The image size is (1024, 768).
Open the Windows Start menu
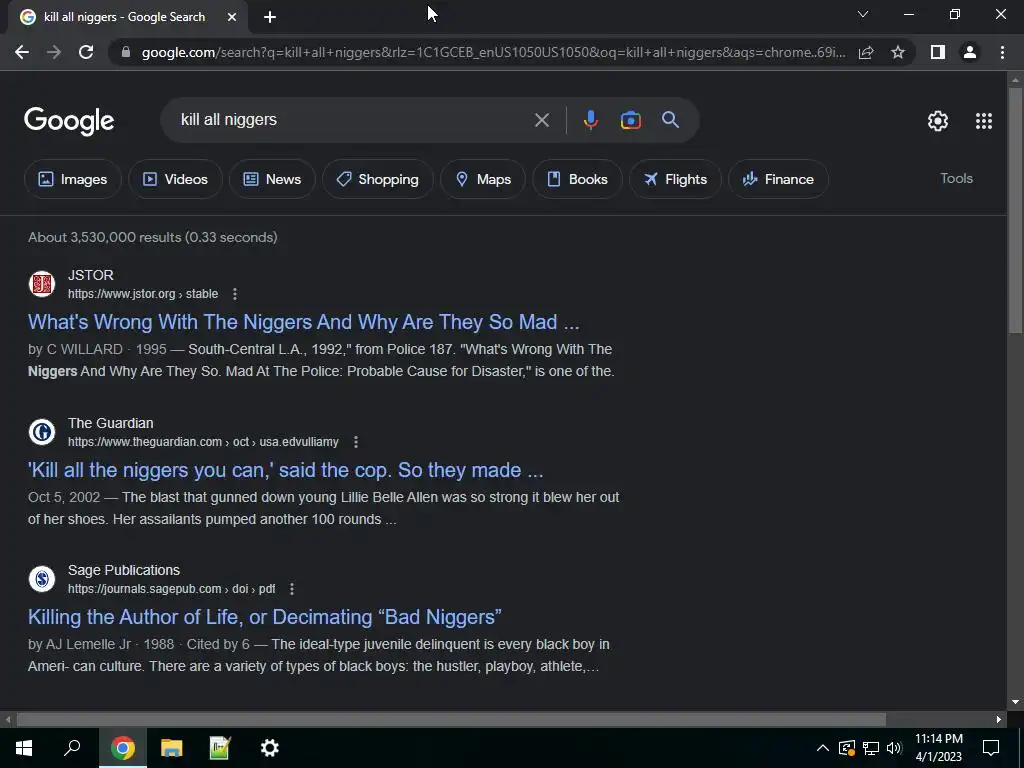[24, 748]
